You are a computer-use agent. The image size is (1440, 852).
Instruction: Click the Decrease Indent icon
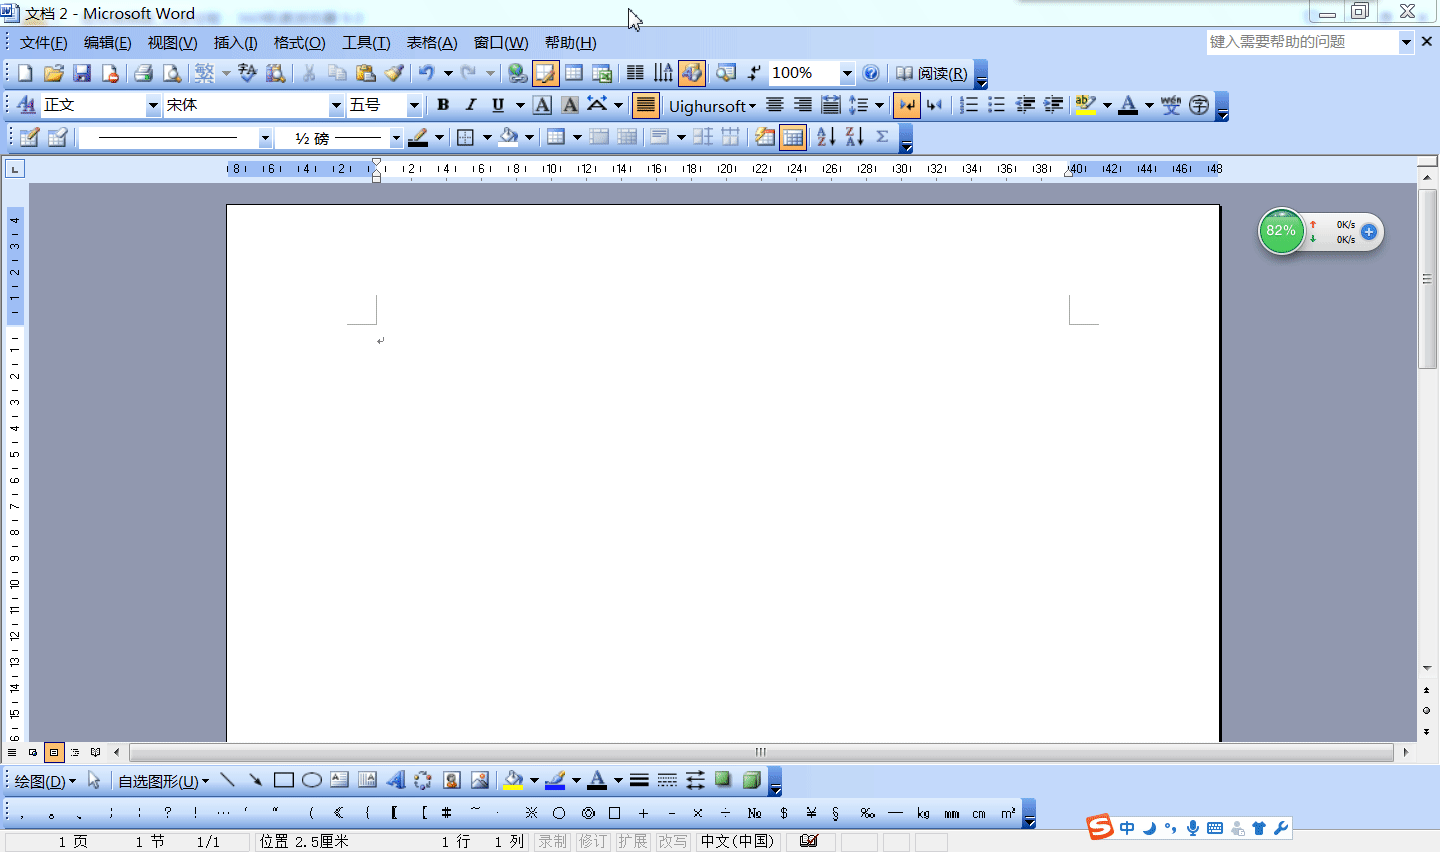tap(1025, 105)
